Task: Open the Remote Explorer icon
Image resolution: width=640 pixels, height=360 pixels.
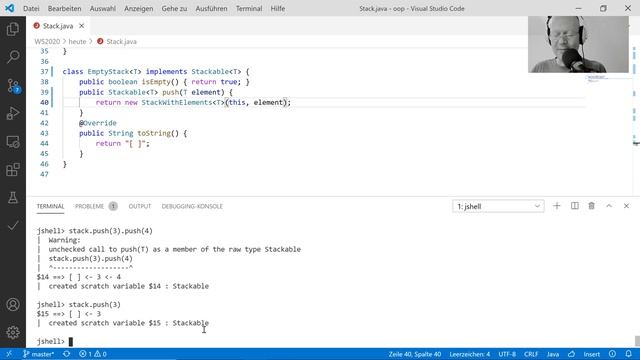Action: pos(13,142)
